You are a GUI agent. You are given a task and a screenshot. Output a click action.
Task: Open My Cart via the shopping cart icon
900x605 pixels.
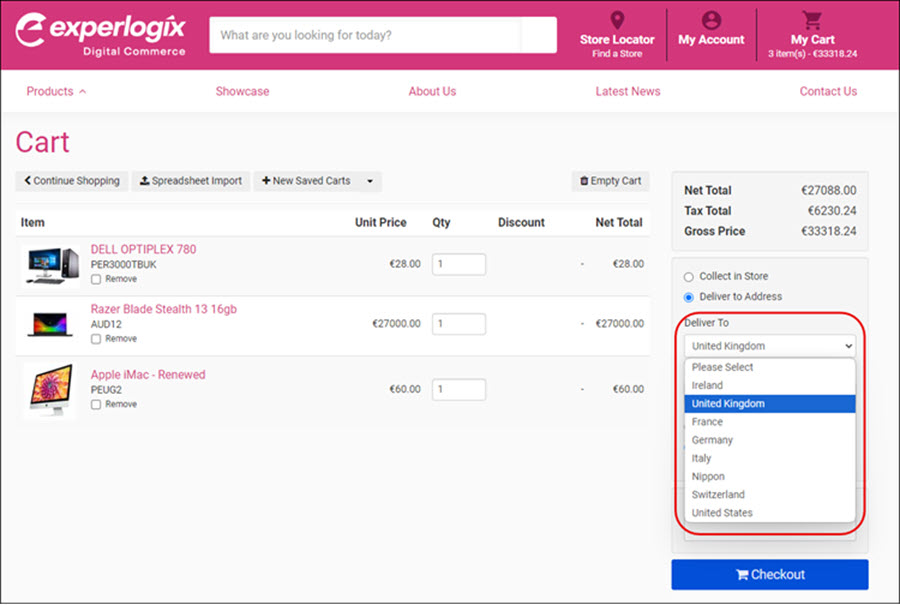point(812,17)
